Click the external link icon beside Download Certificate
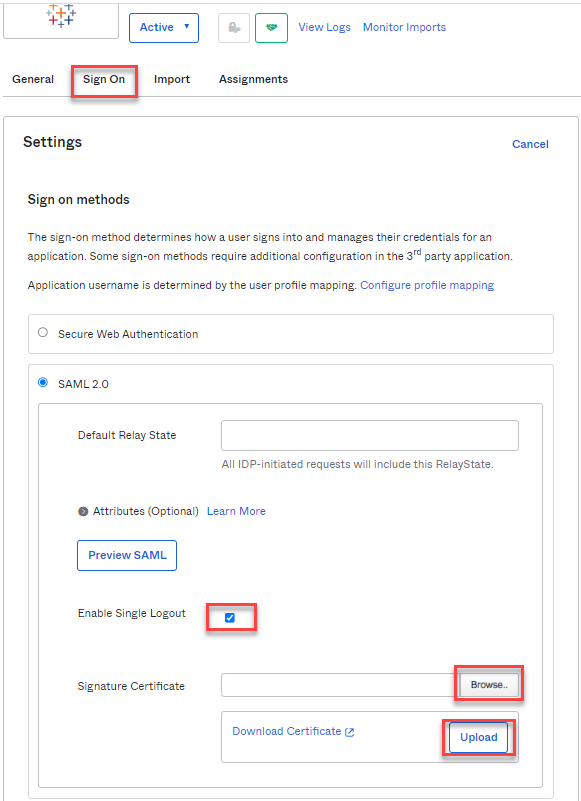The height and width of the screenshot is (801, 581). tap(350, 732)
